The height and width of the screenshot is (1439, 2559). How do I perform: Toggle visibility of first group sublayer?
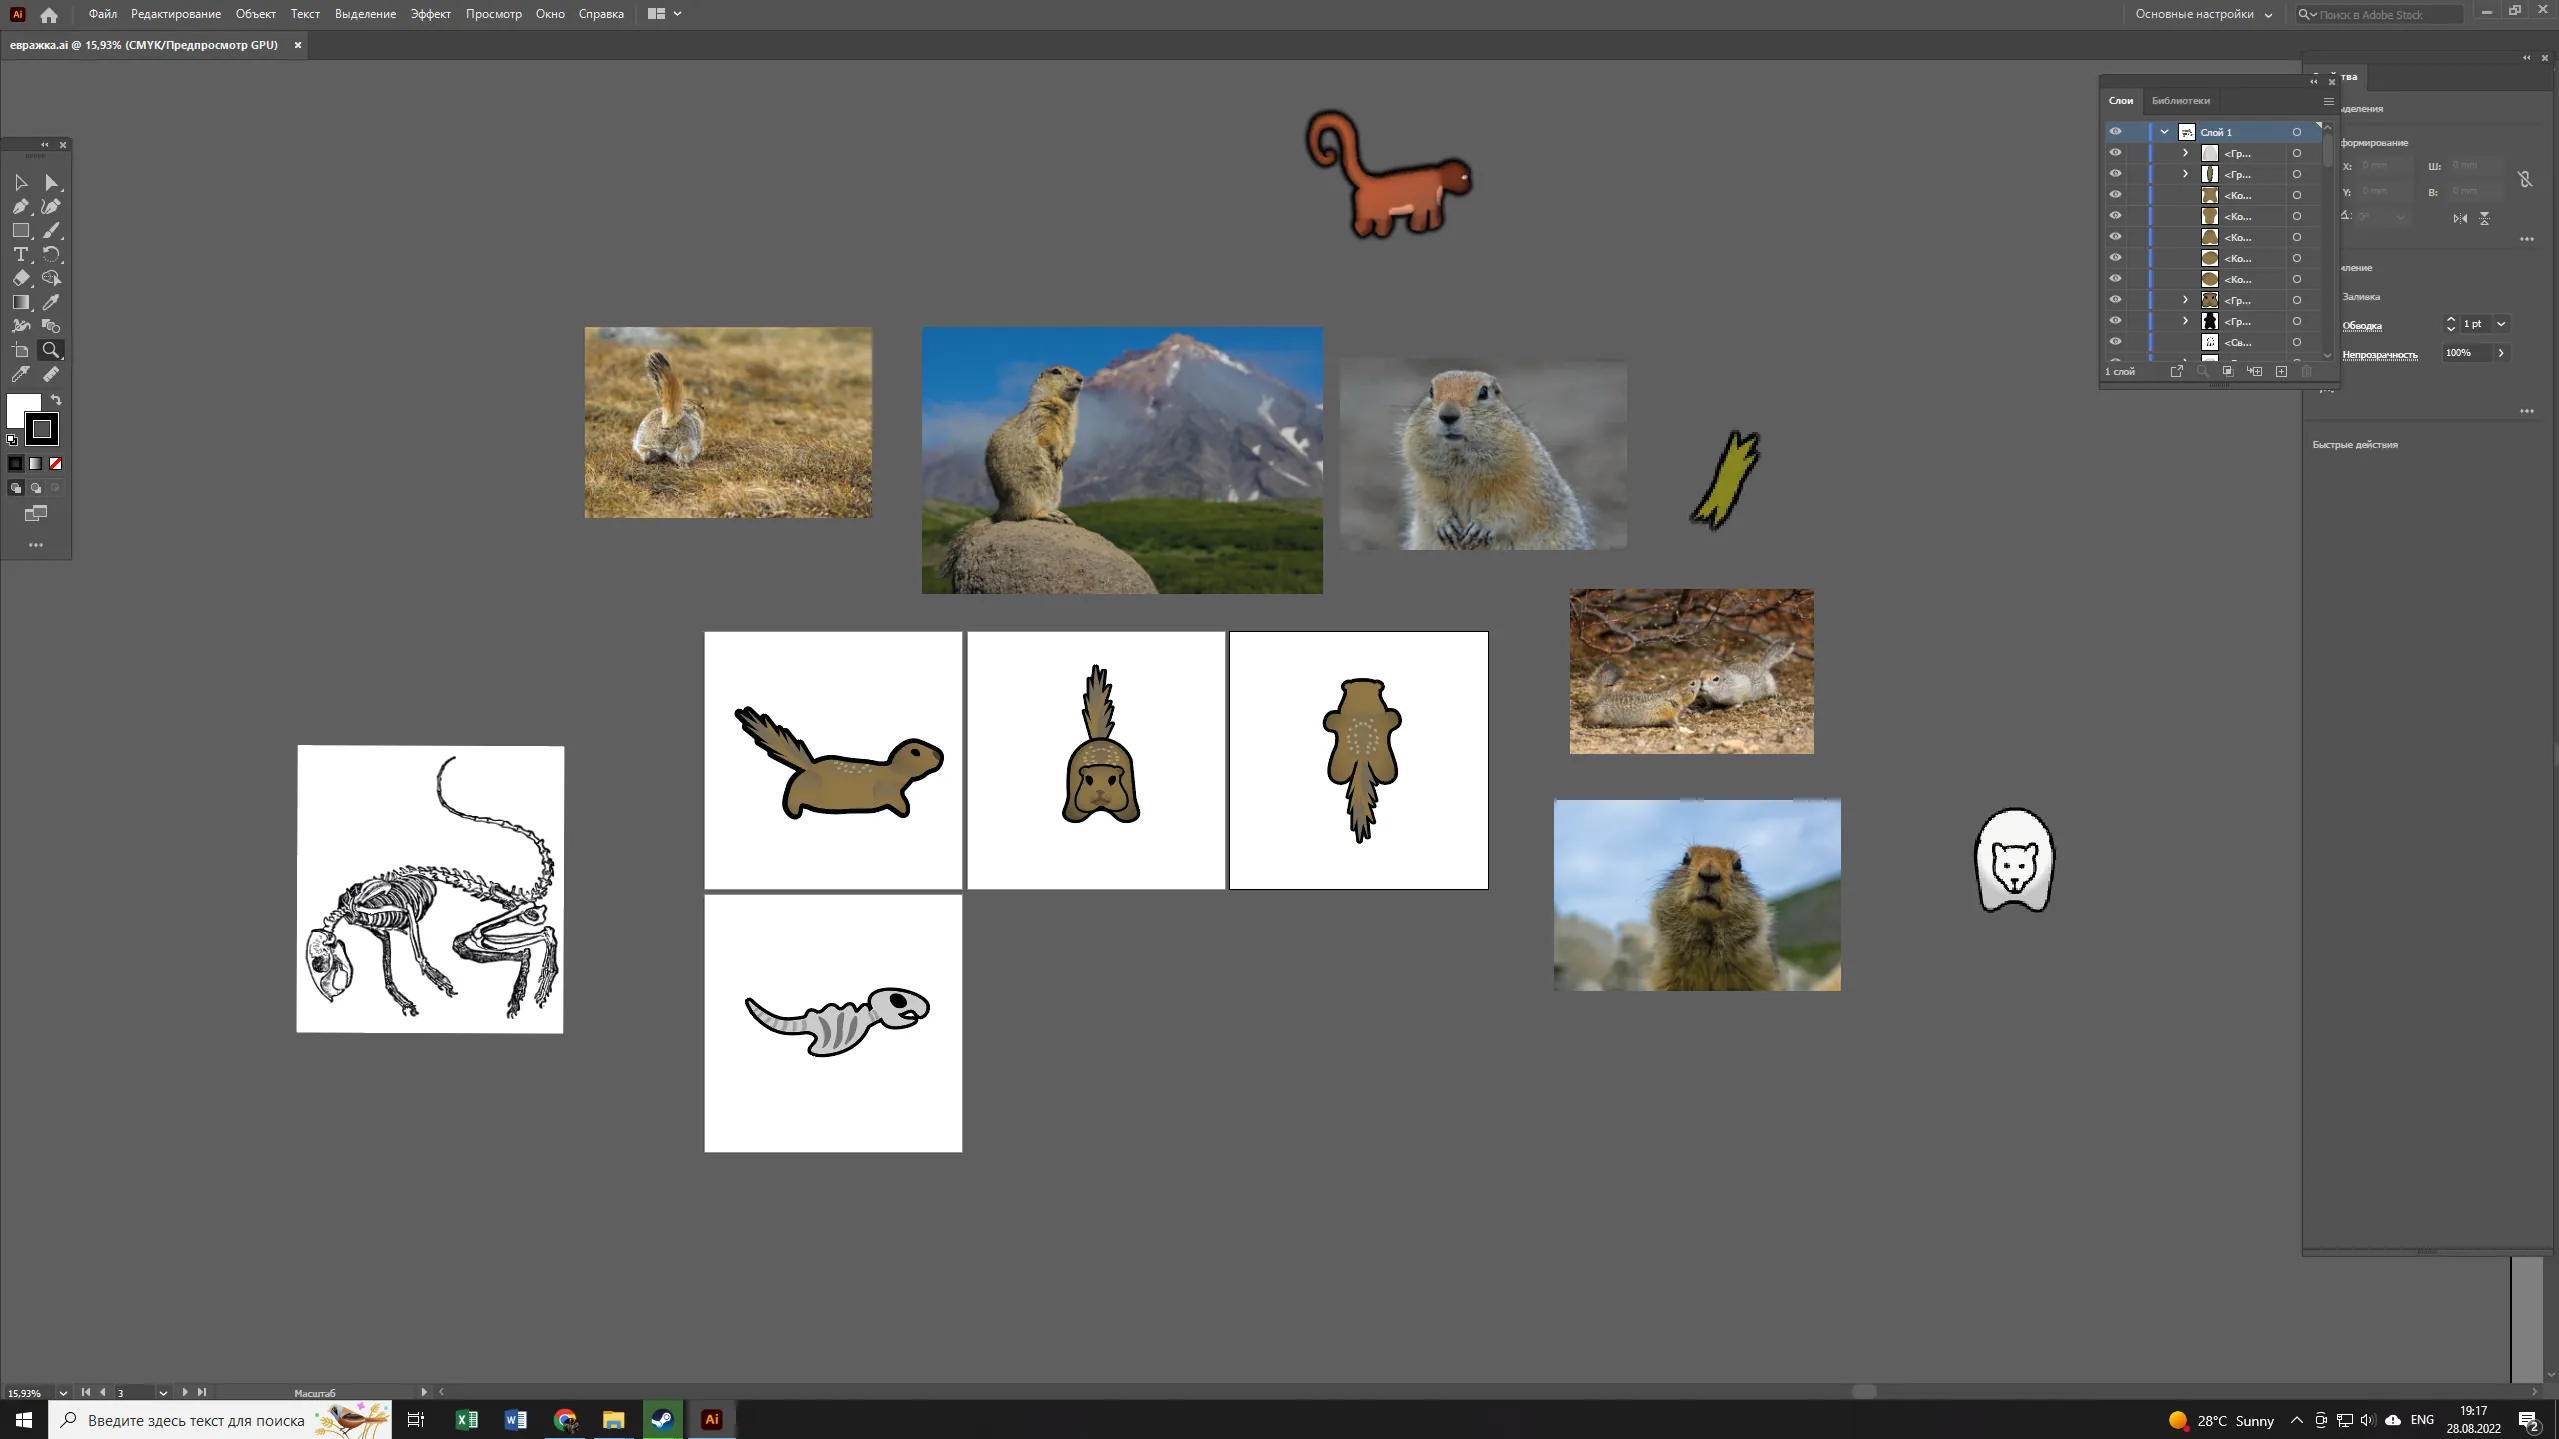click(2115, 153)
